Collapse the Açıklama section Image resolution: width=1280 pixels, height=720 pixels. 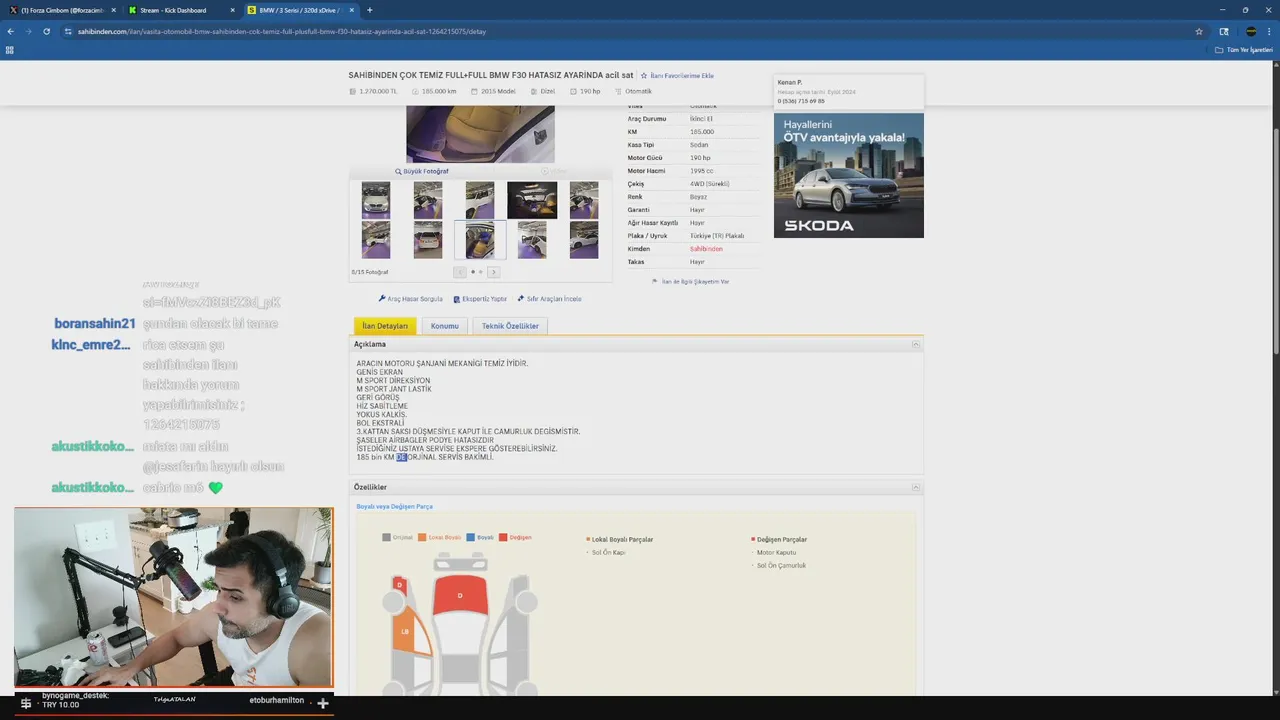point(915,344)
